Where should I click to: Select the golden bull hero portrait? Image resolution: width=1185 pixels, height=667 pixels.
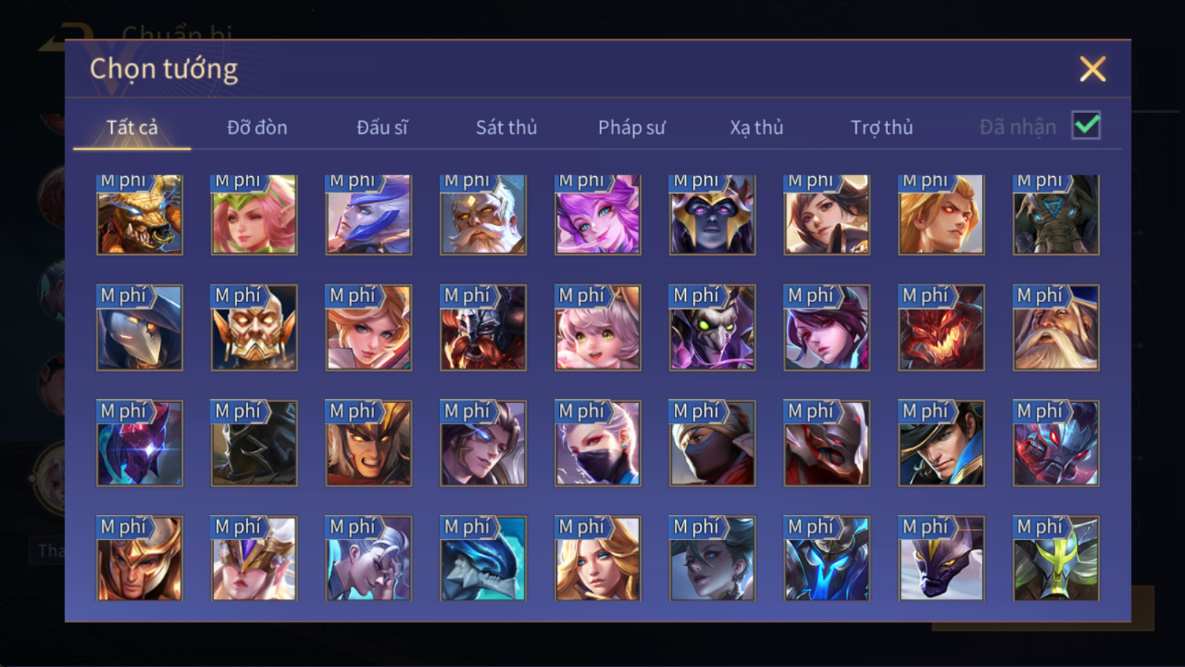tap(140, 215)
